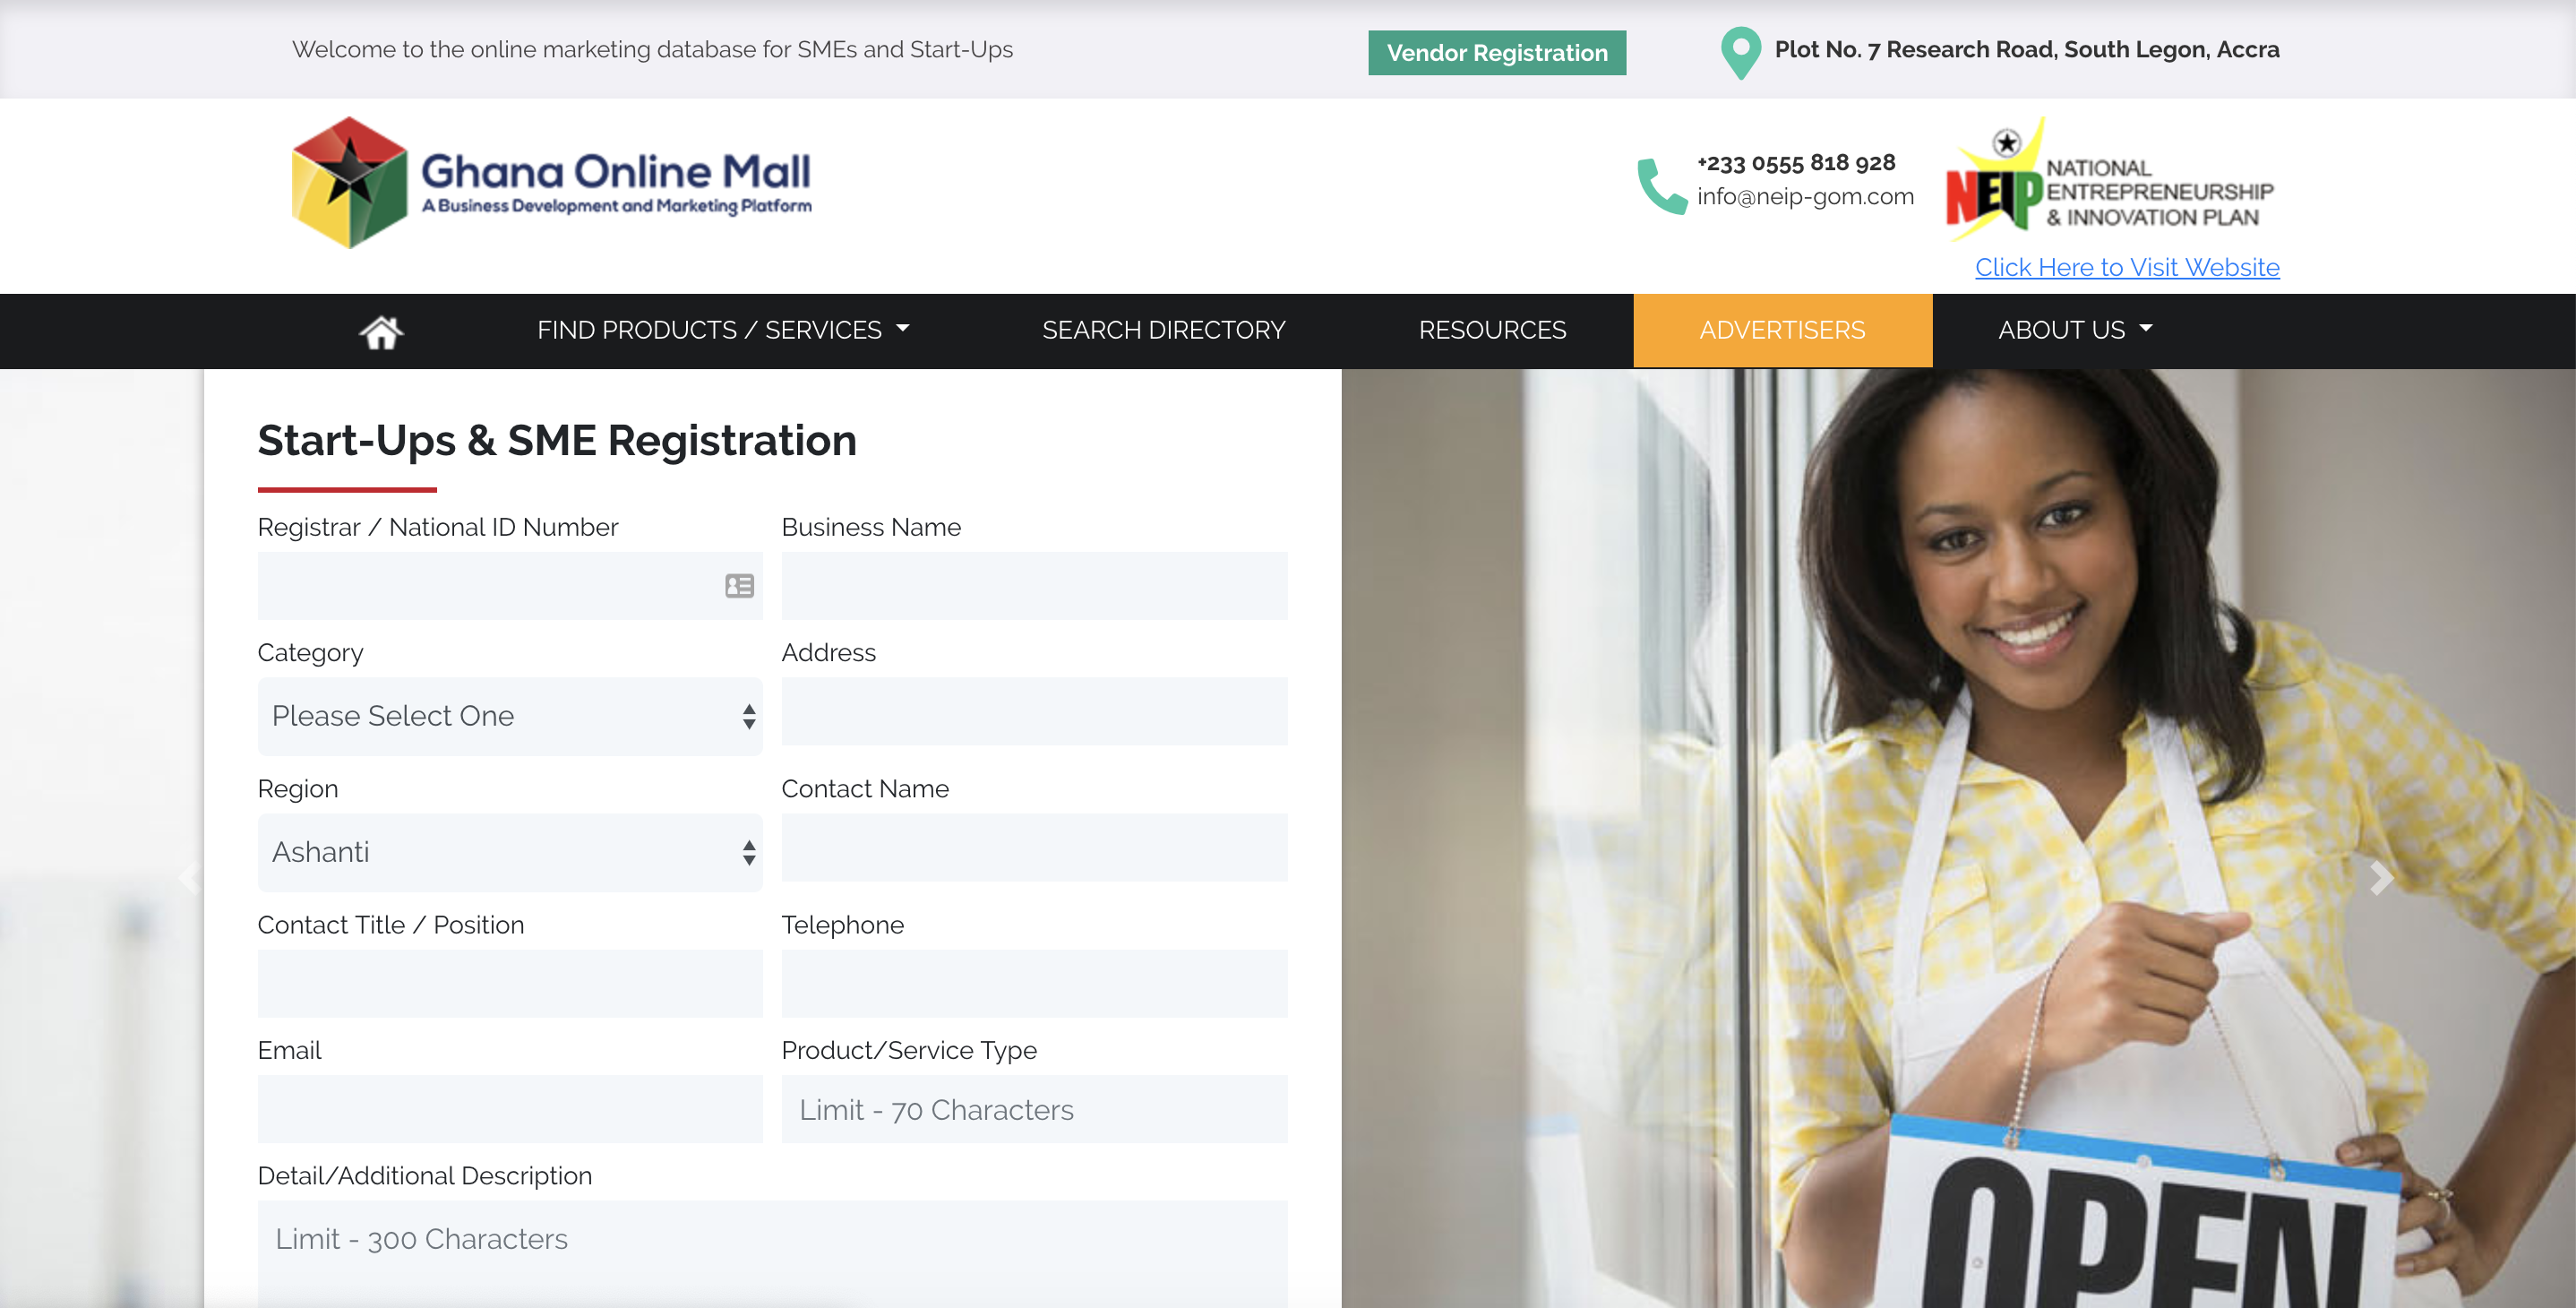Go back with carousel left arrow

pyautogui.click(x=190, y=878)
